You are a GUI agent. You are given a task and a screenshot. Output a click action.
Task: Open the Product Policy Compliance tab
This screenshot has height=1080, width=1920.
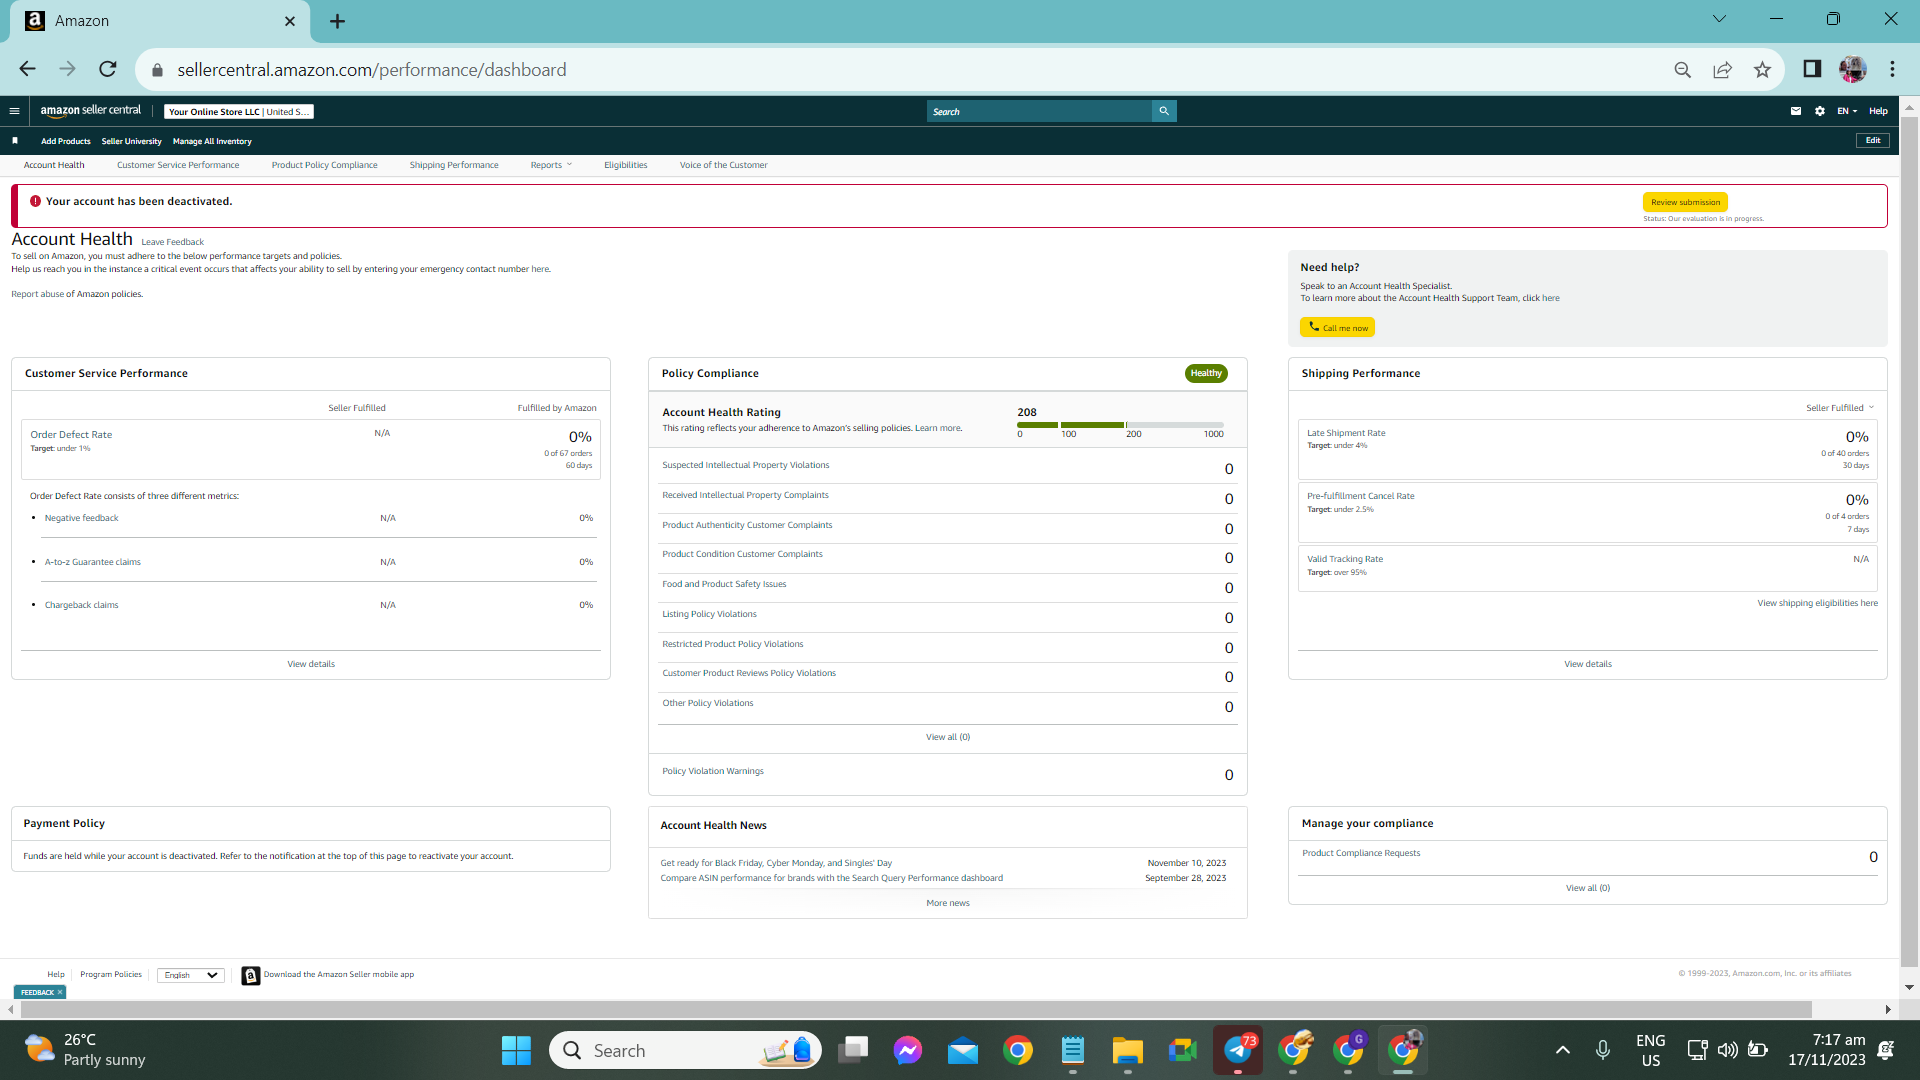(x=325, y=165)
